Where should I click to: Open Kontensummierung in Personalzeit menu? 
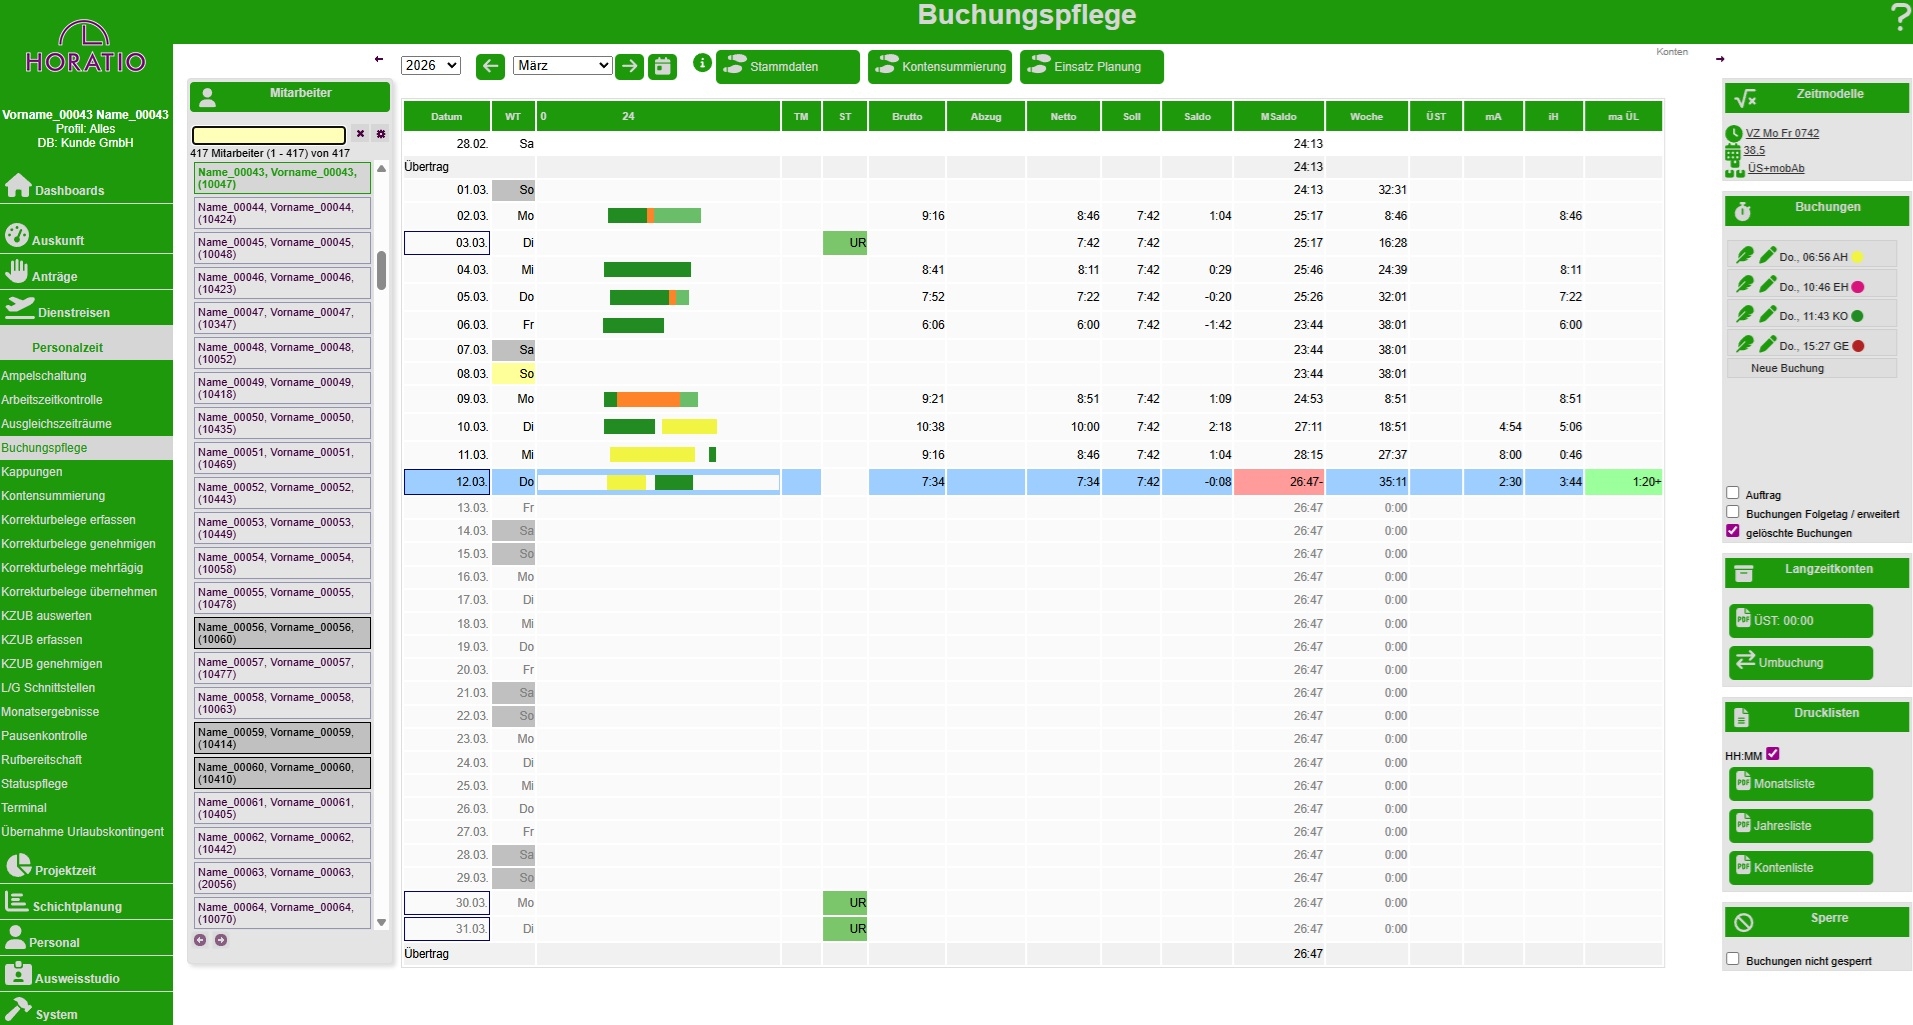[53, 496]
